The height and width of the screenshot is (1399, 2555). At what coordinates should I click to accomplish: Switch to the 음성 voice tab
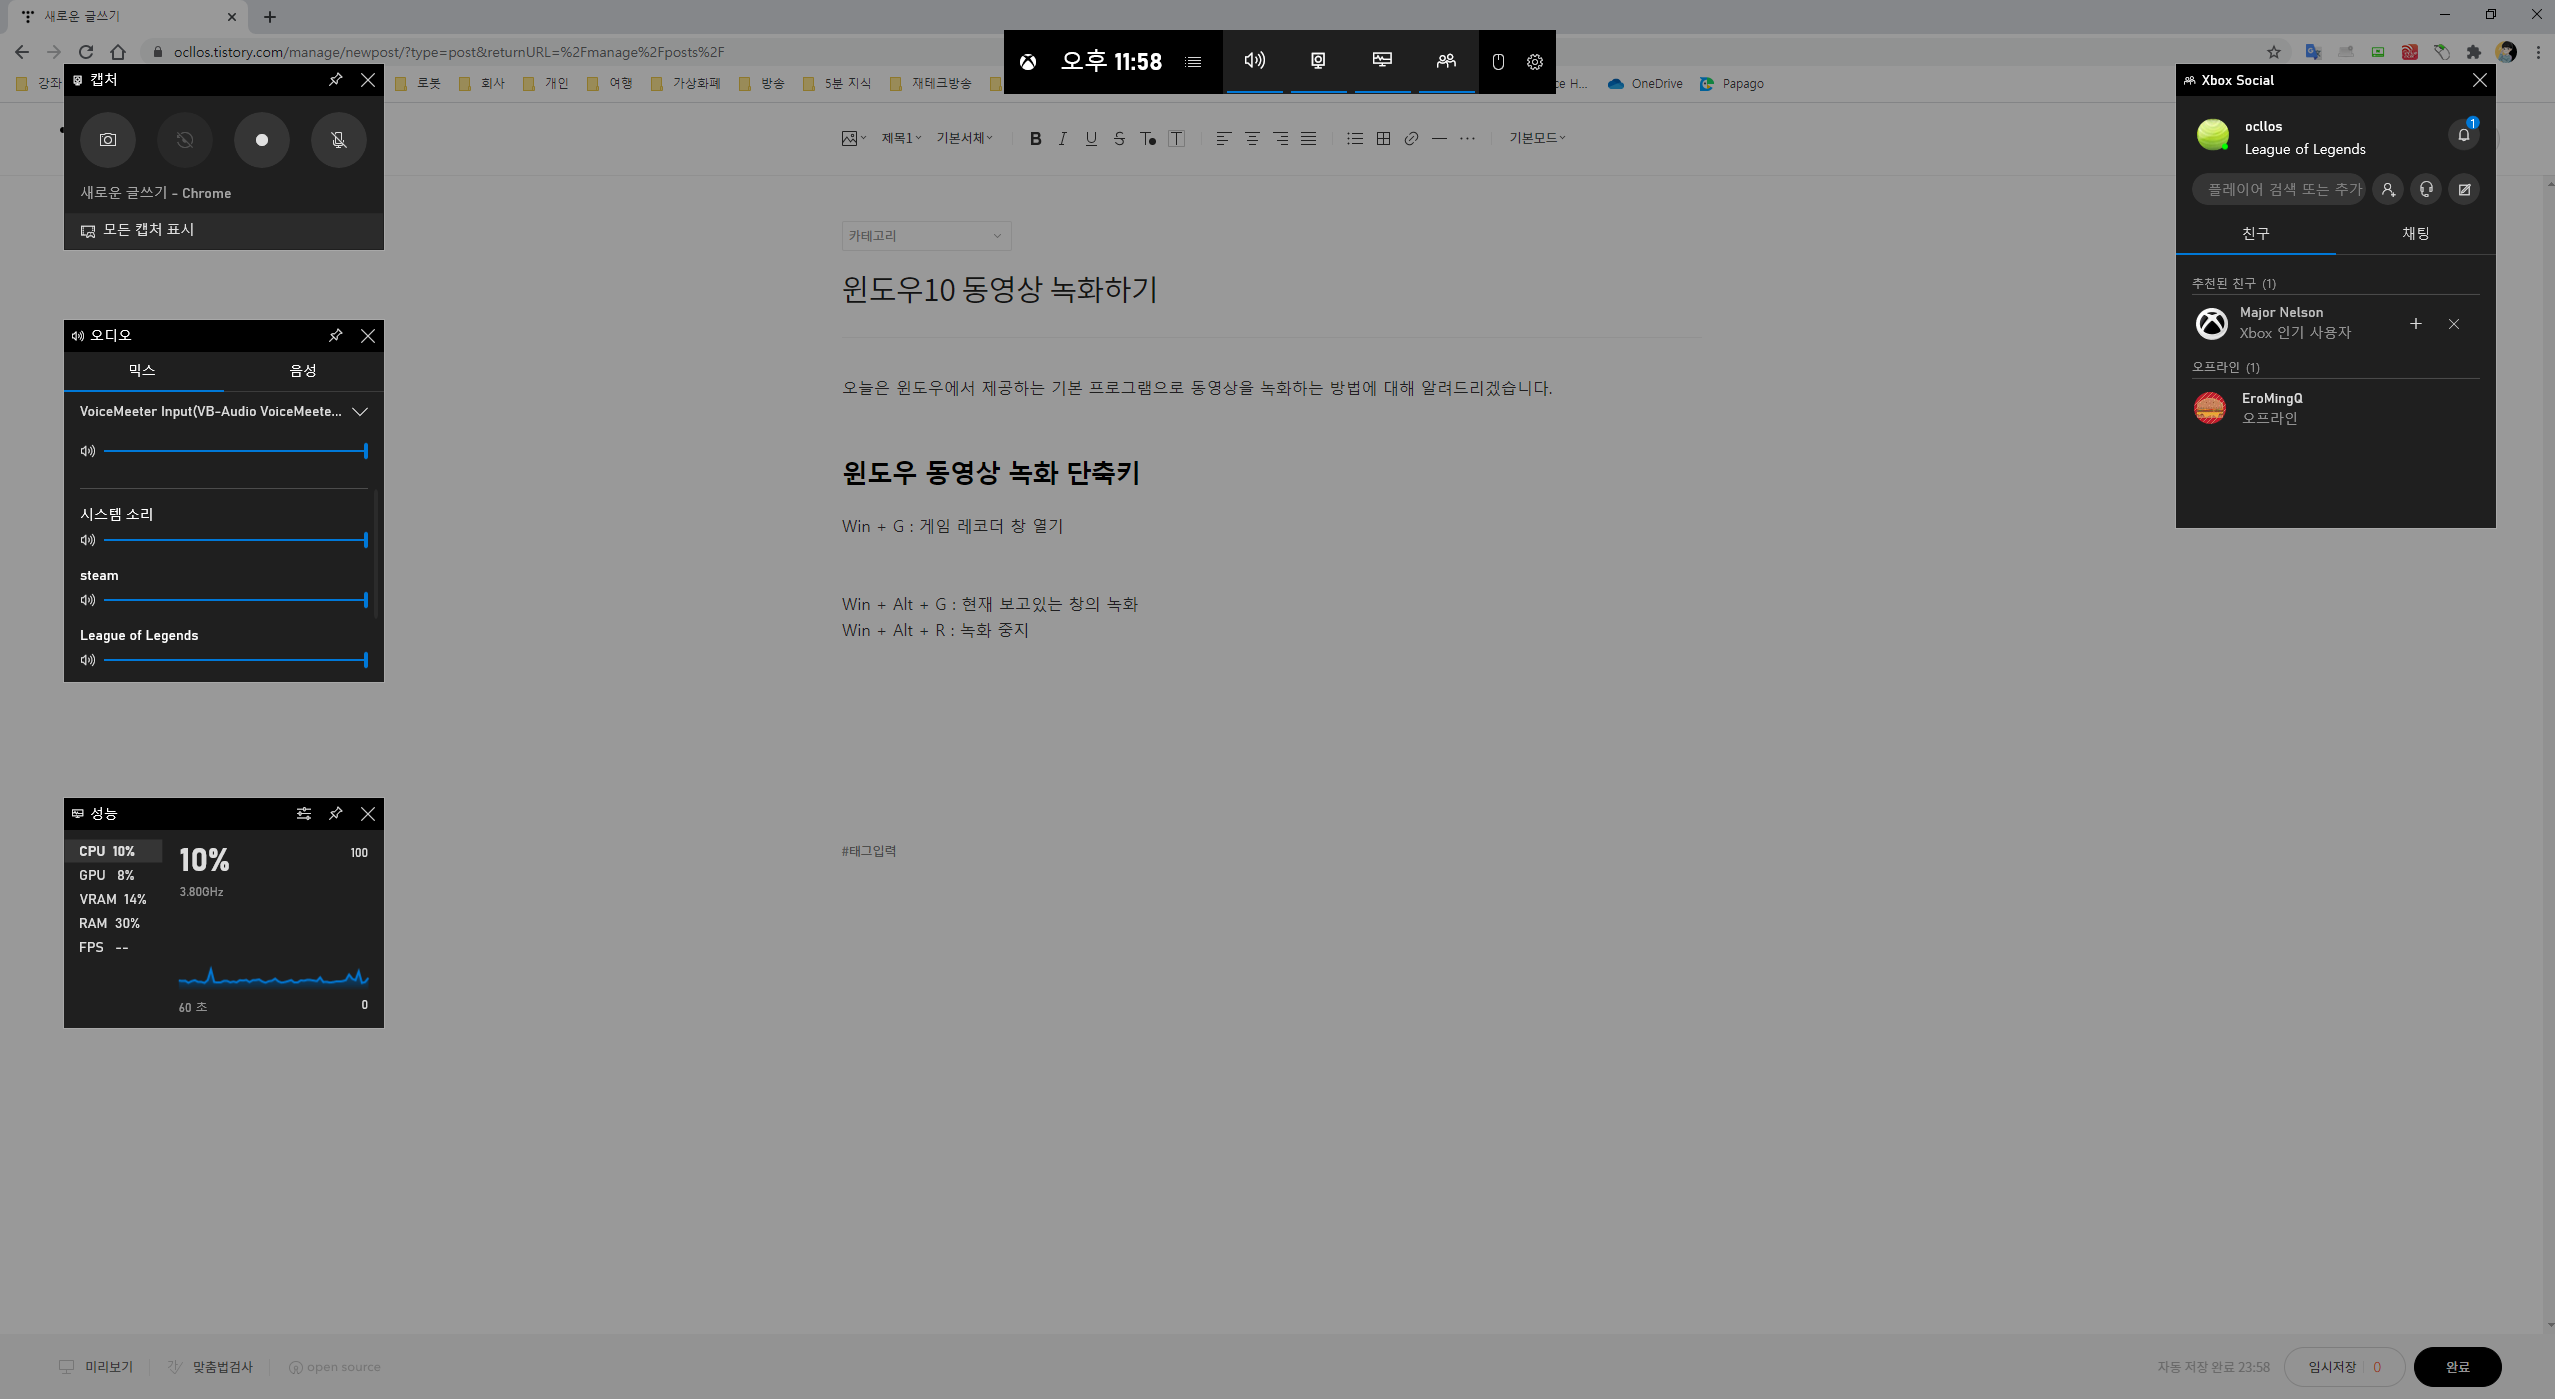(303, 371)
